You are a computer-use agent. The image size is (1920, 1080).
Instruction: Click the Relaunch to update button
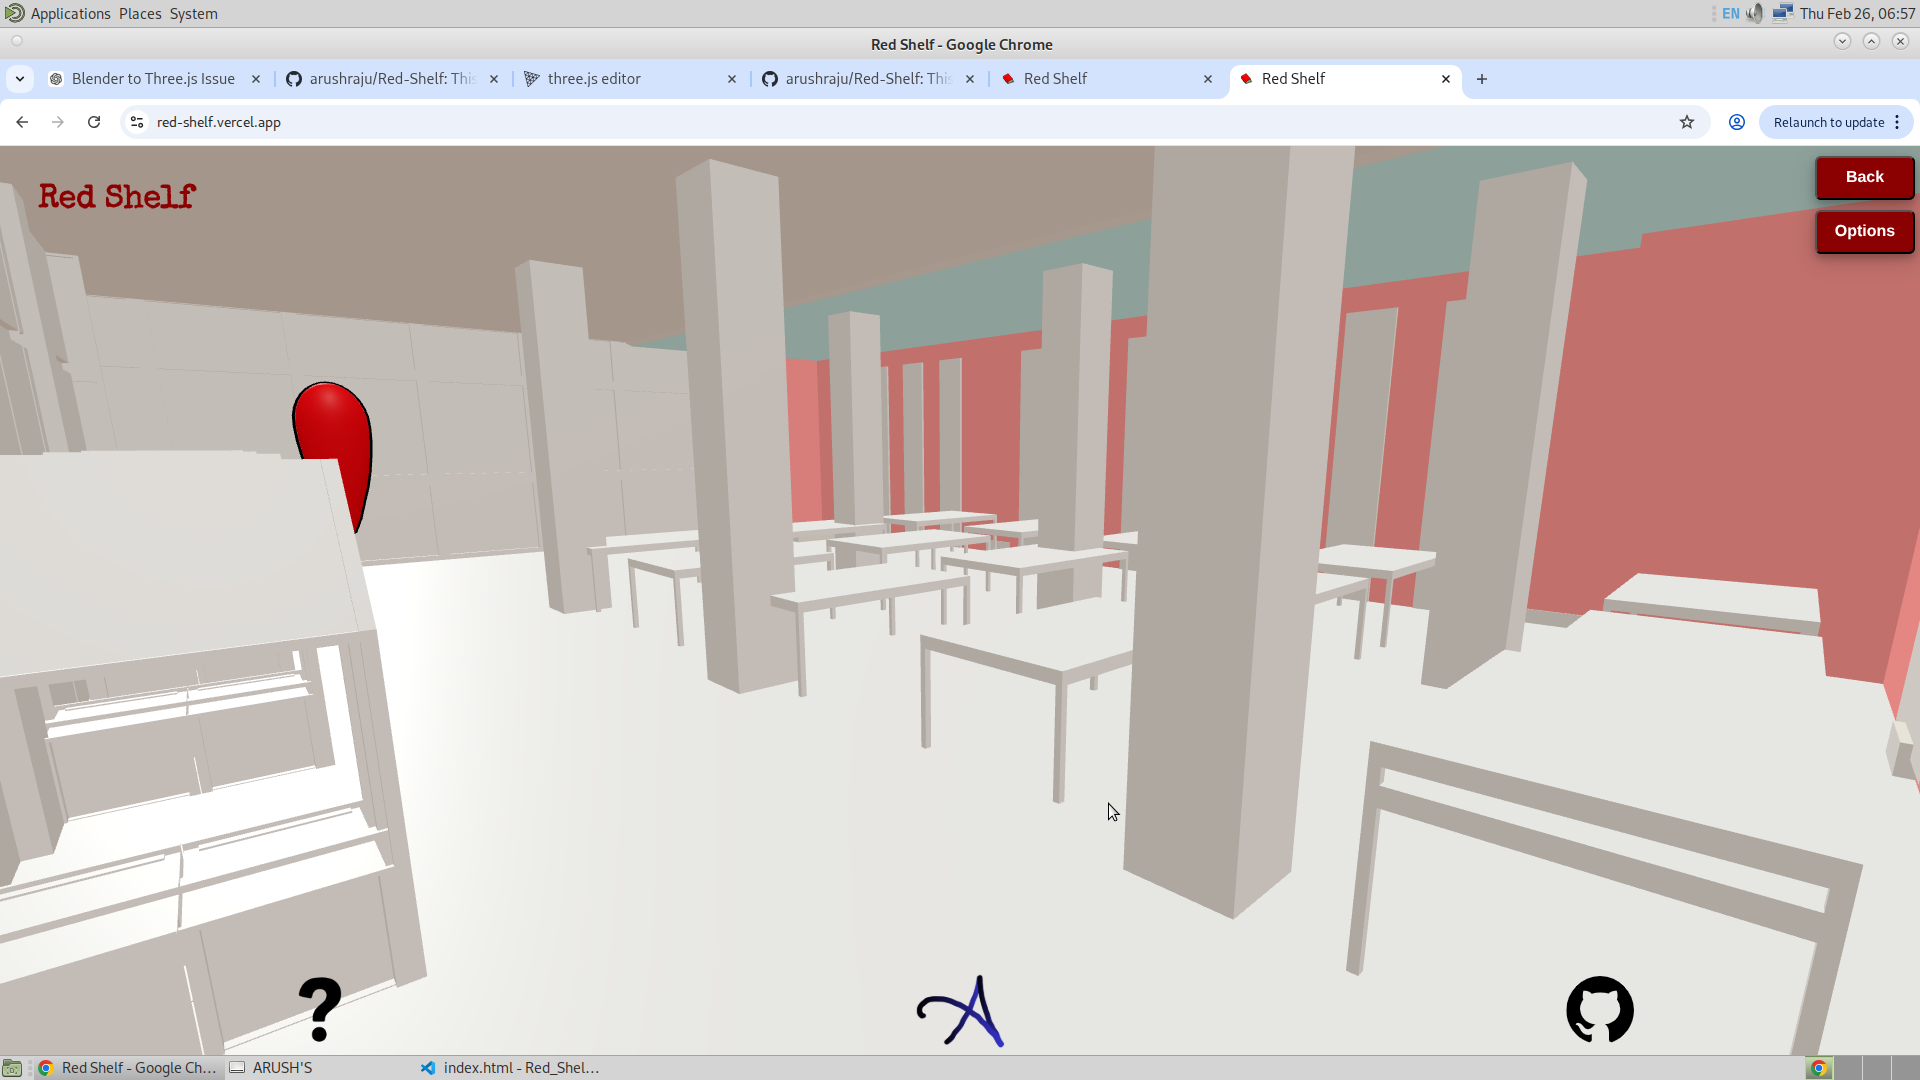click(1828, 122)
